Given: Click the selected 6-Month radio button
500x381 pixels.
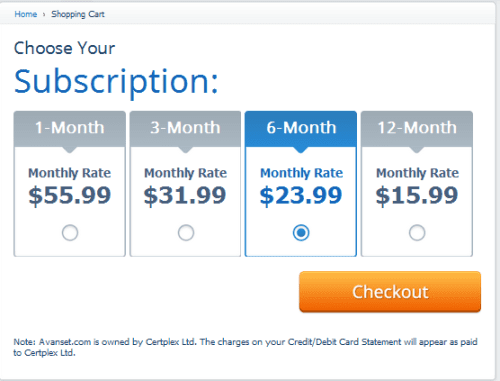Looking at the screenshot, I should click(x=301, y=233).
